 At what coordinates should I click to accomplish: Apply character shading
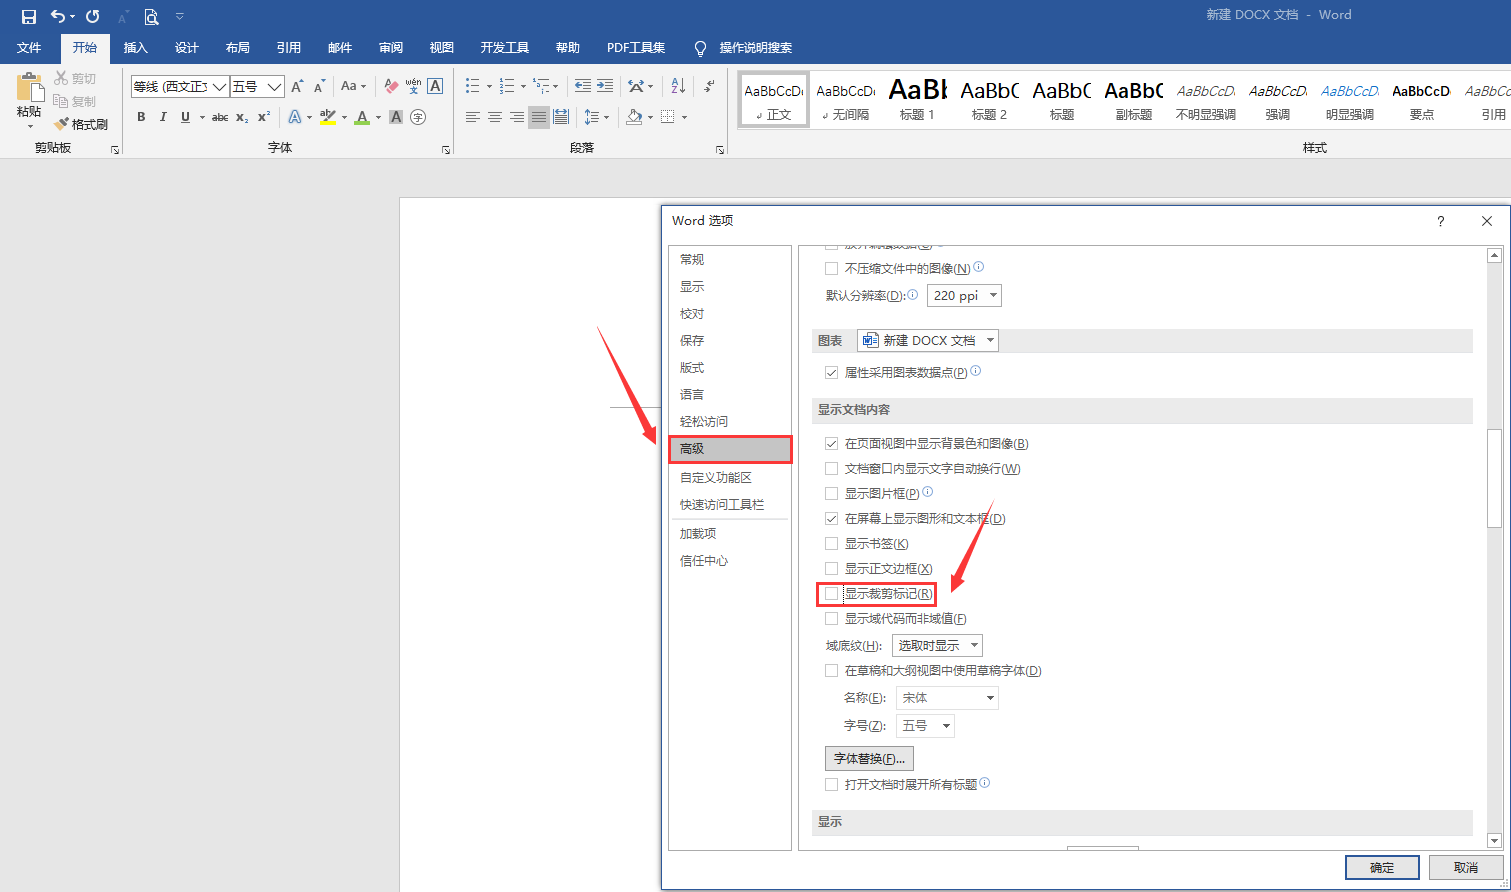[x=396, y=117]
